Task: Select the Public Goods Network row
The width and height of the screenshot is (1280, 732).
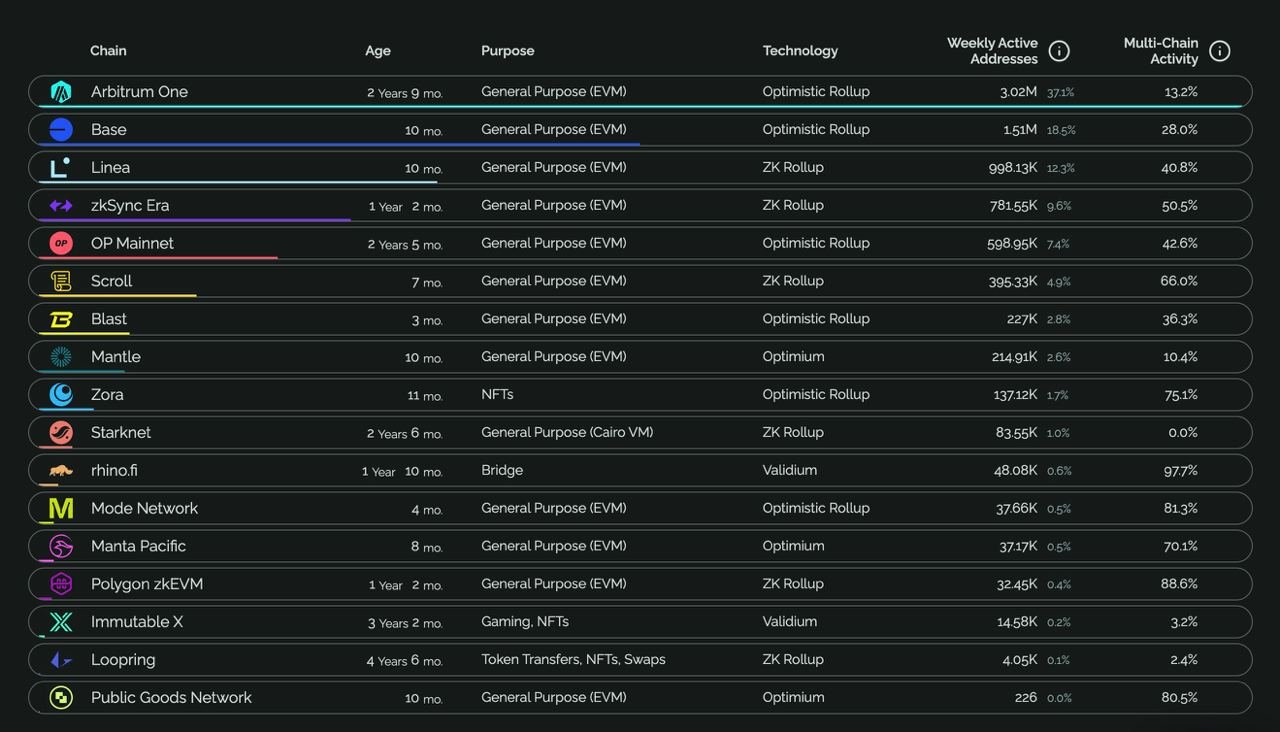Action: click(640, 698)
